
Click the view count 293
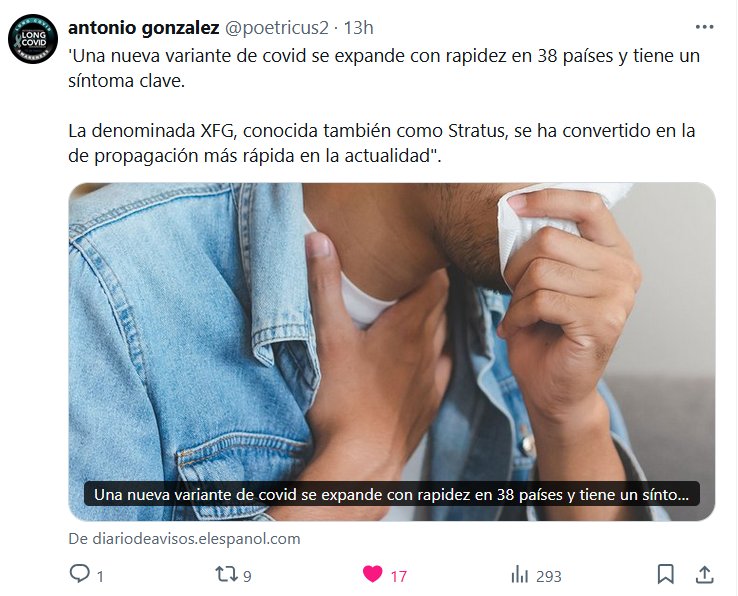point(549,576)
